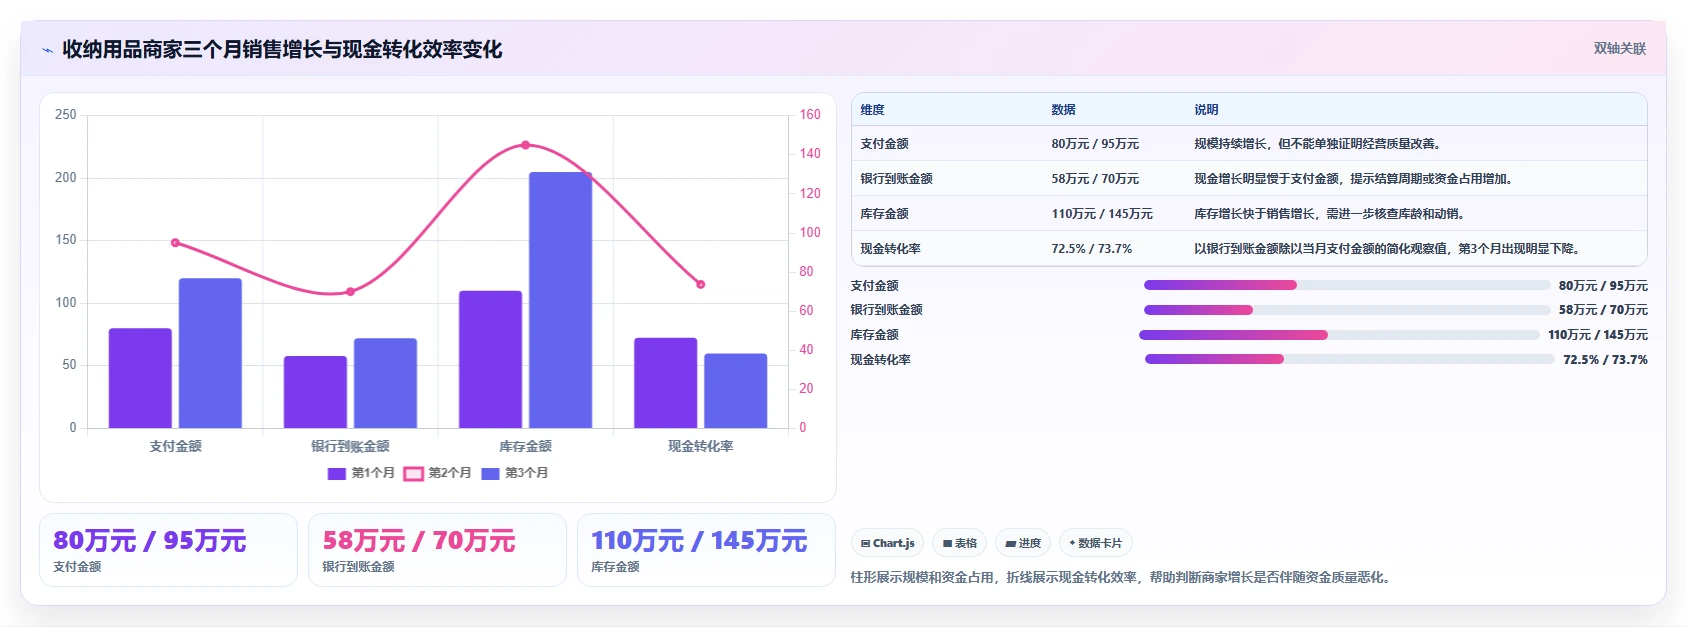Click the 现金转化率 progress bar
The height and width of the screenshot is (627, 1687).
click(1349, 359)
